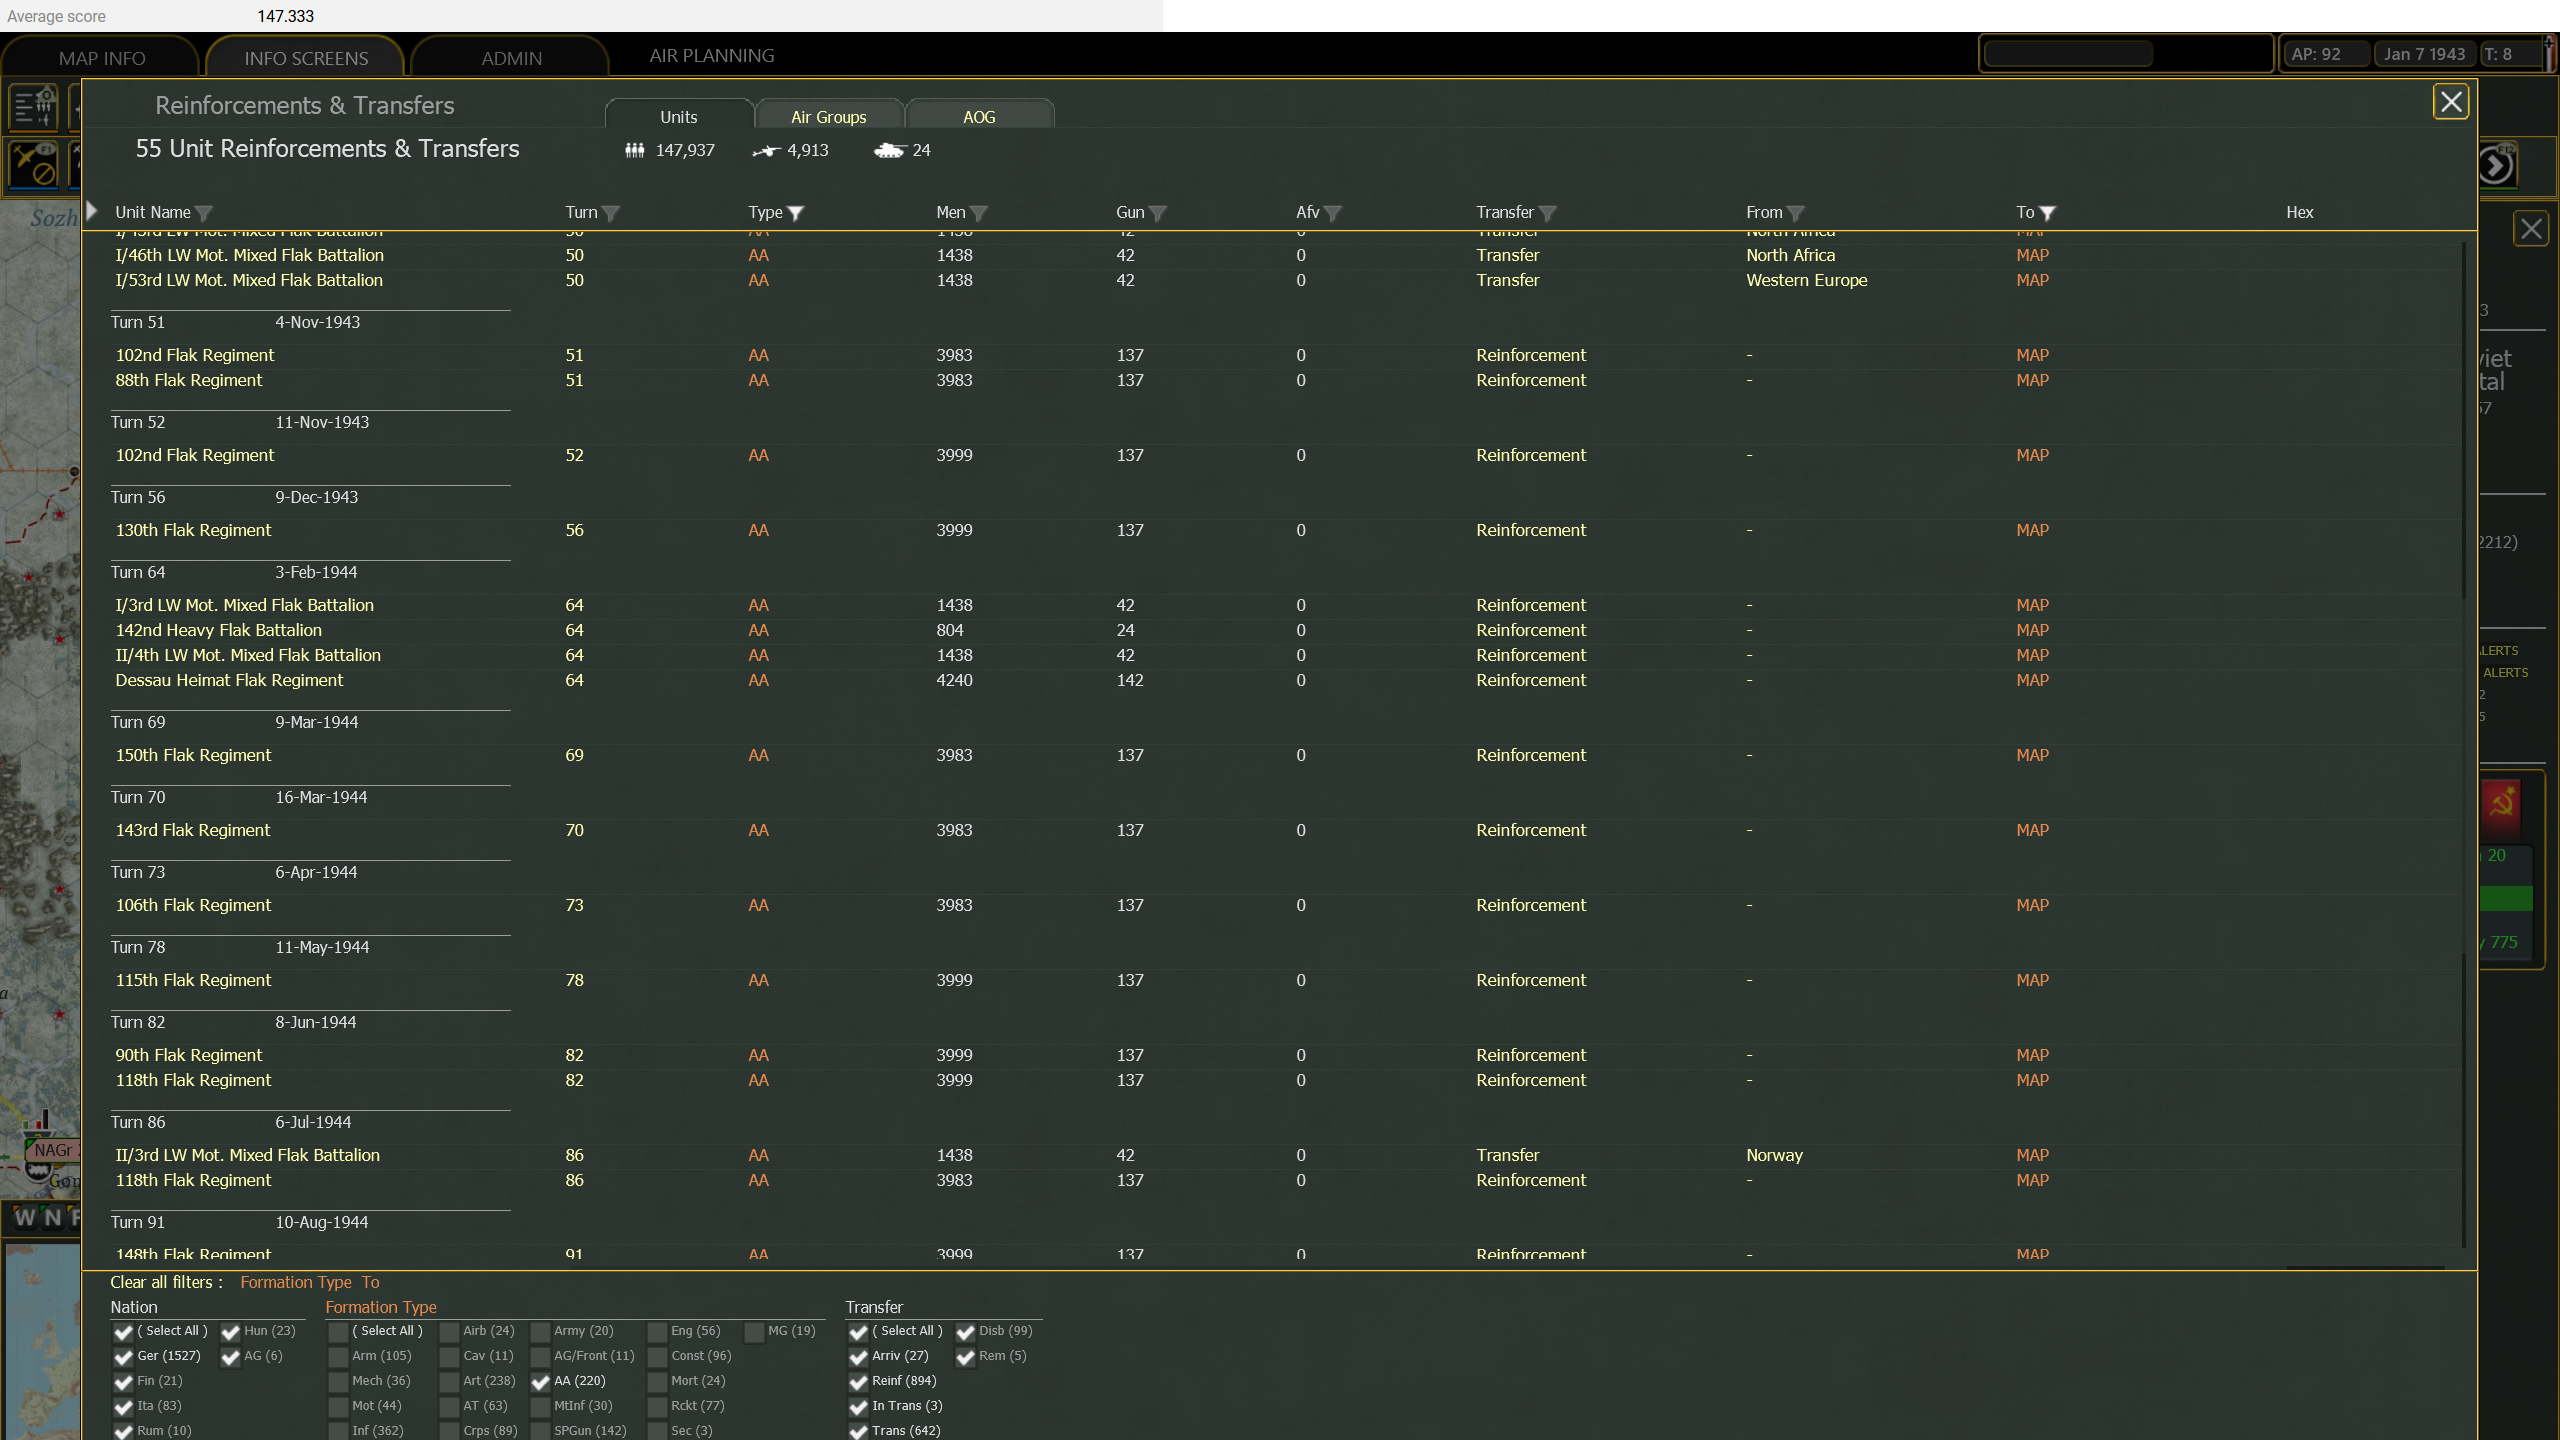
Task: Enable the Arm (105) formation checkbox
Action: click(339, 1357)
